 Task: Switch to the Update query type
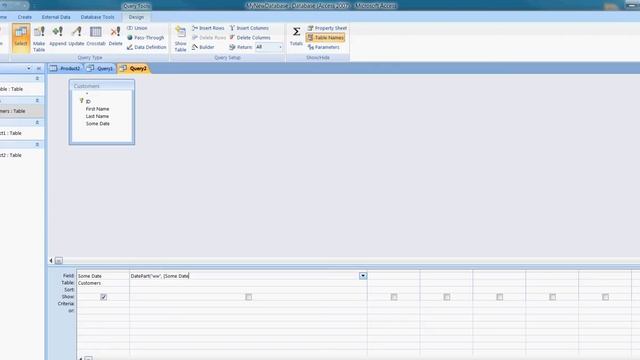coord(76,36)
